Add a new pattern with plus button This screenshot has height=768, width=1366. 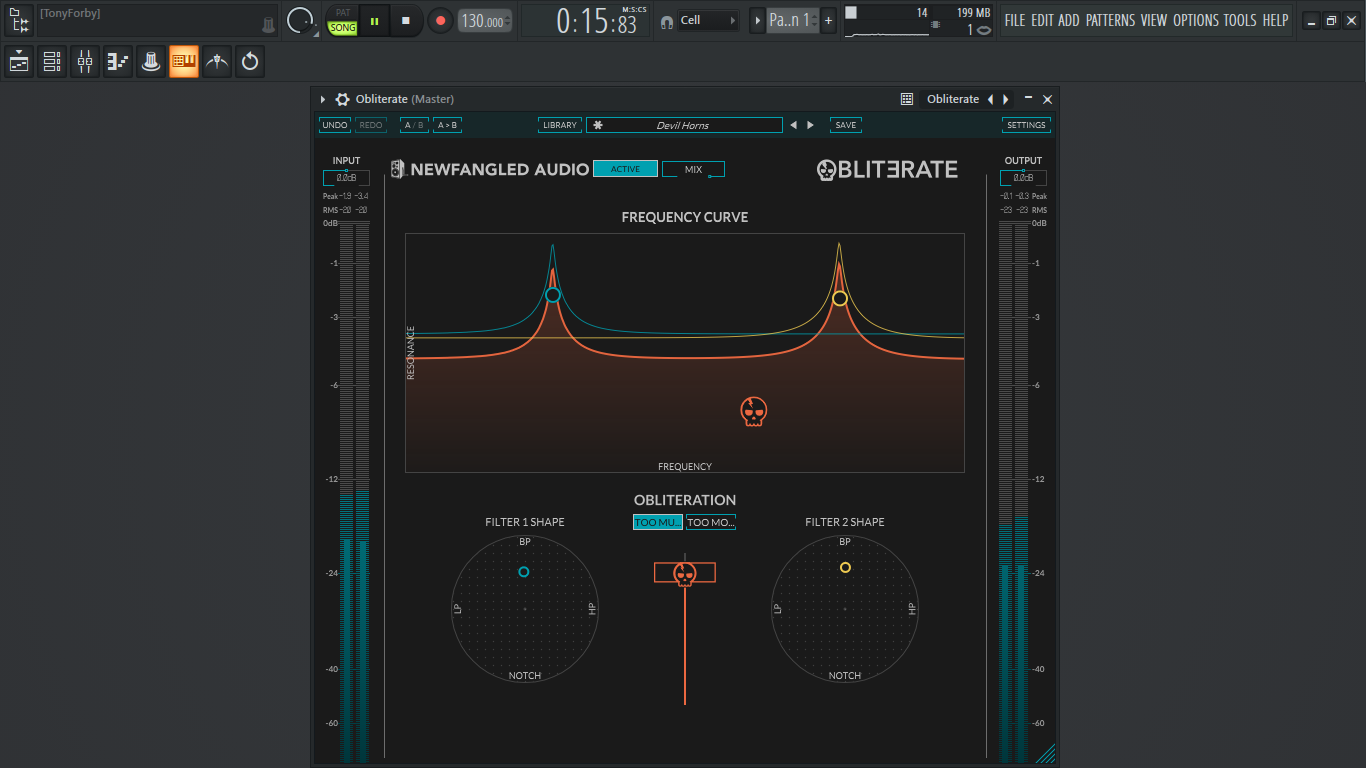pos(828,20)
